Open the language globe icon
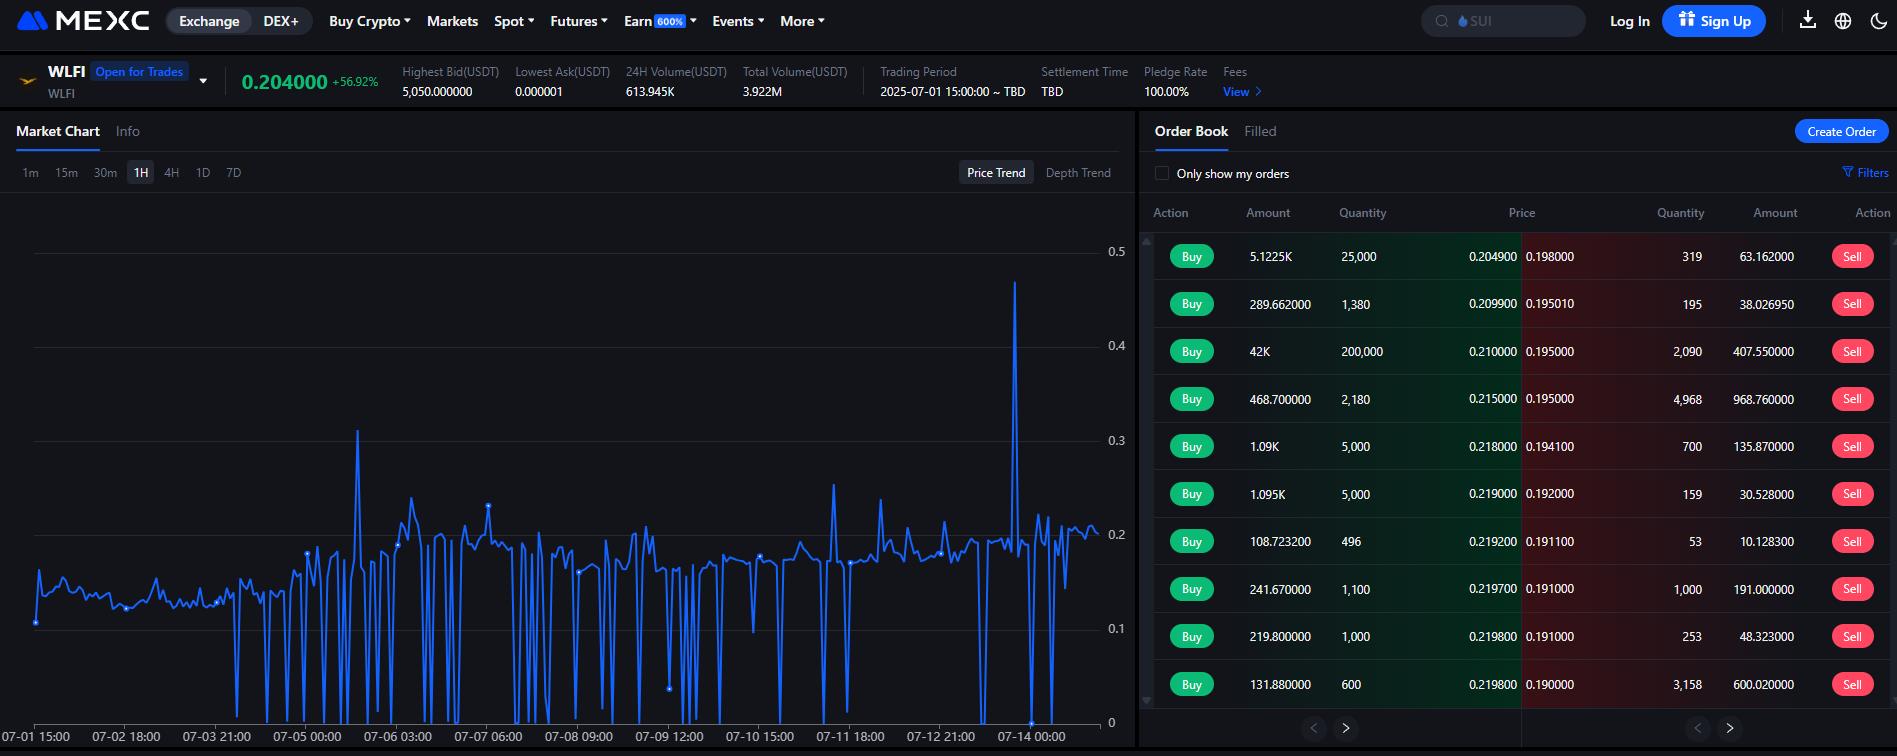This screenshot has width=1897, height=756. click(1843, 21)
